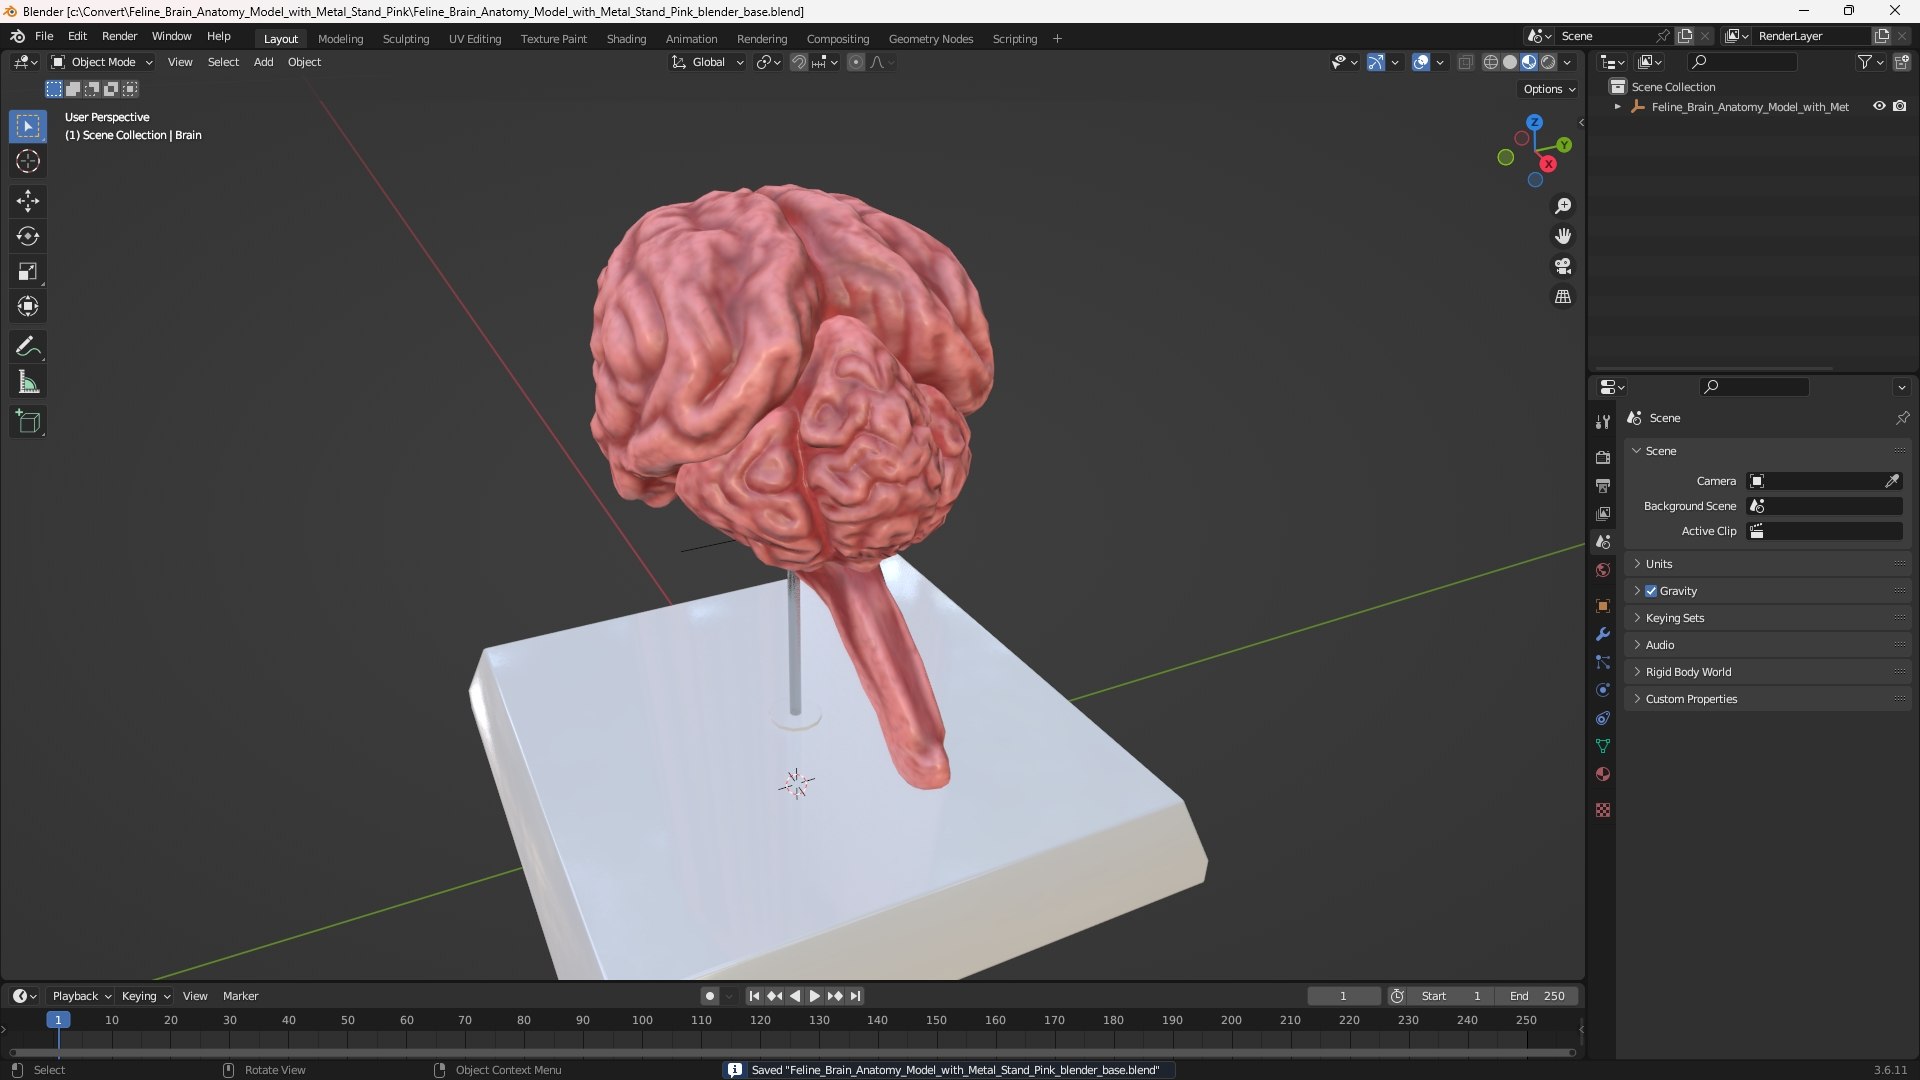Select the Cursor tool in toolbar
This screenshot has height=1080, width=1920.
point(28,161)
